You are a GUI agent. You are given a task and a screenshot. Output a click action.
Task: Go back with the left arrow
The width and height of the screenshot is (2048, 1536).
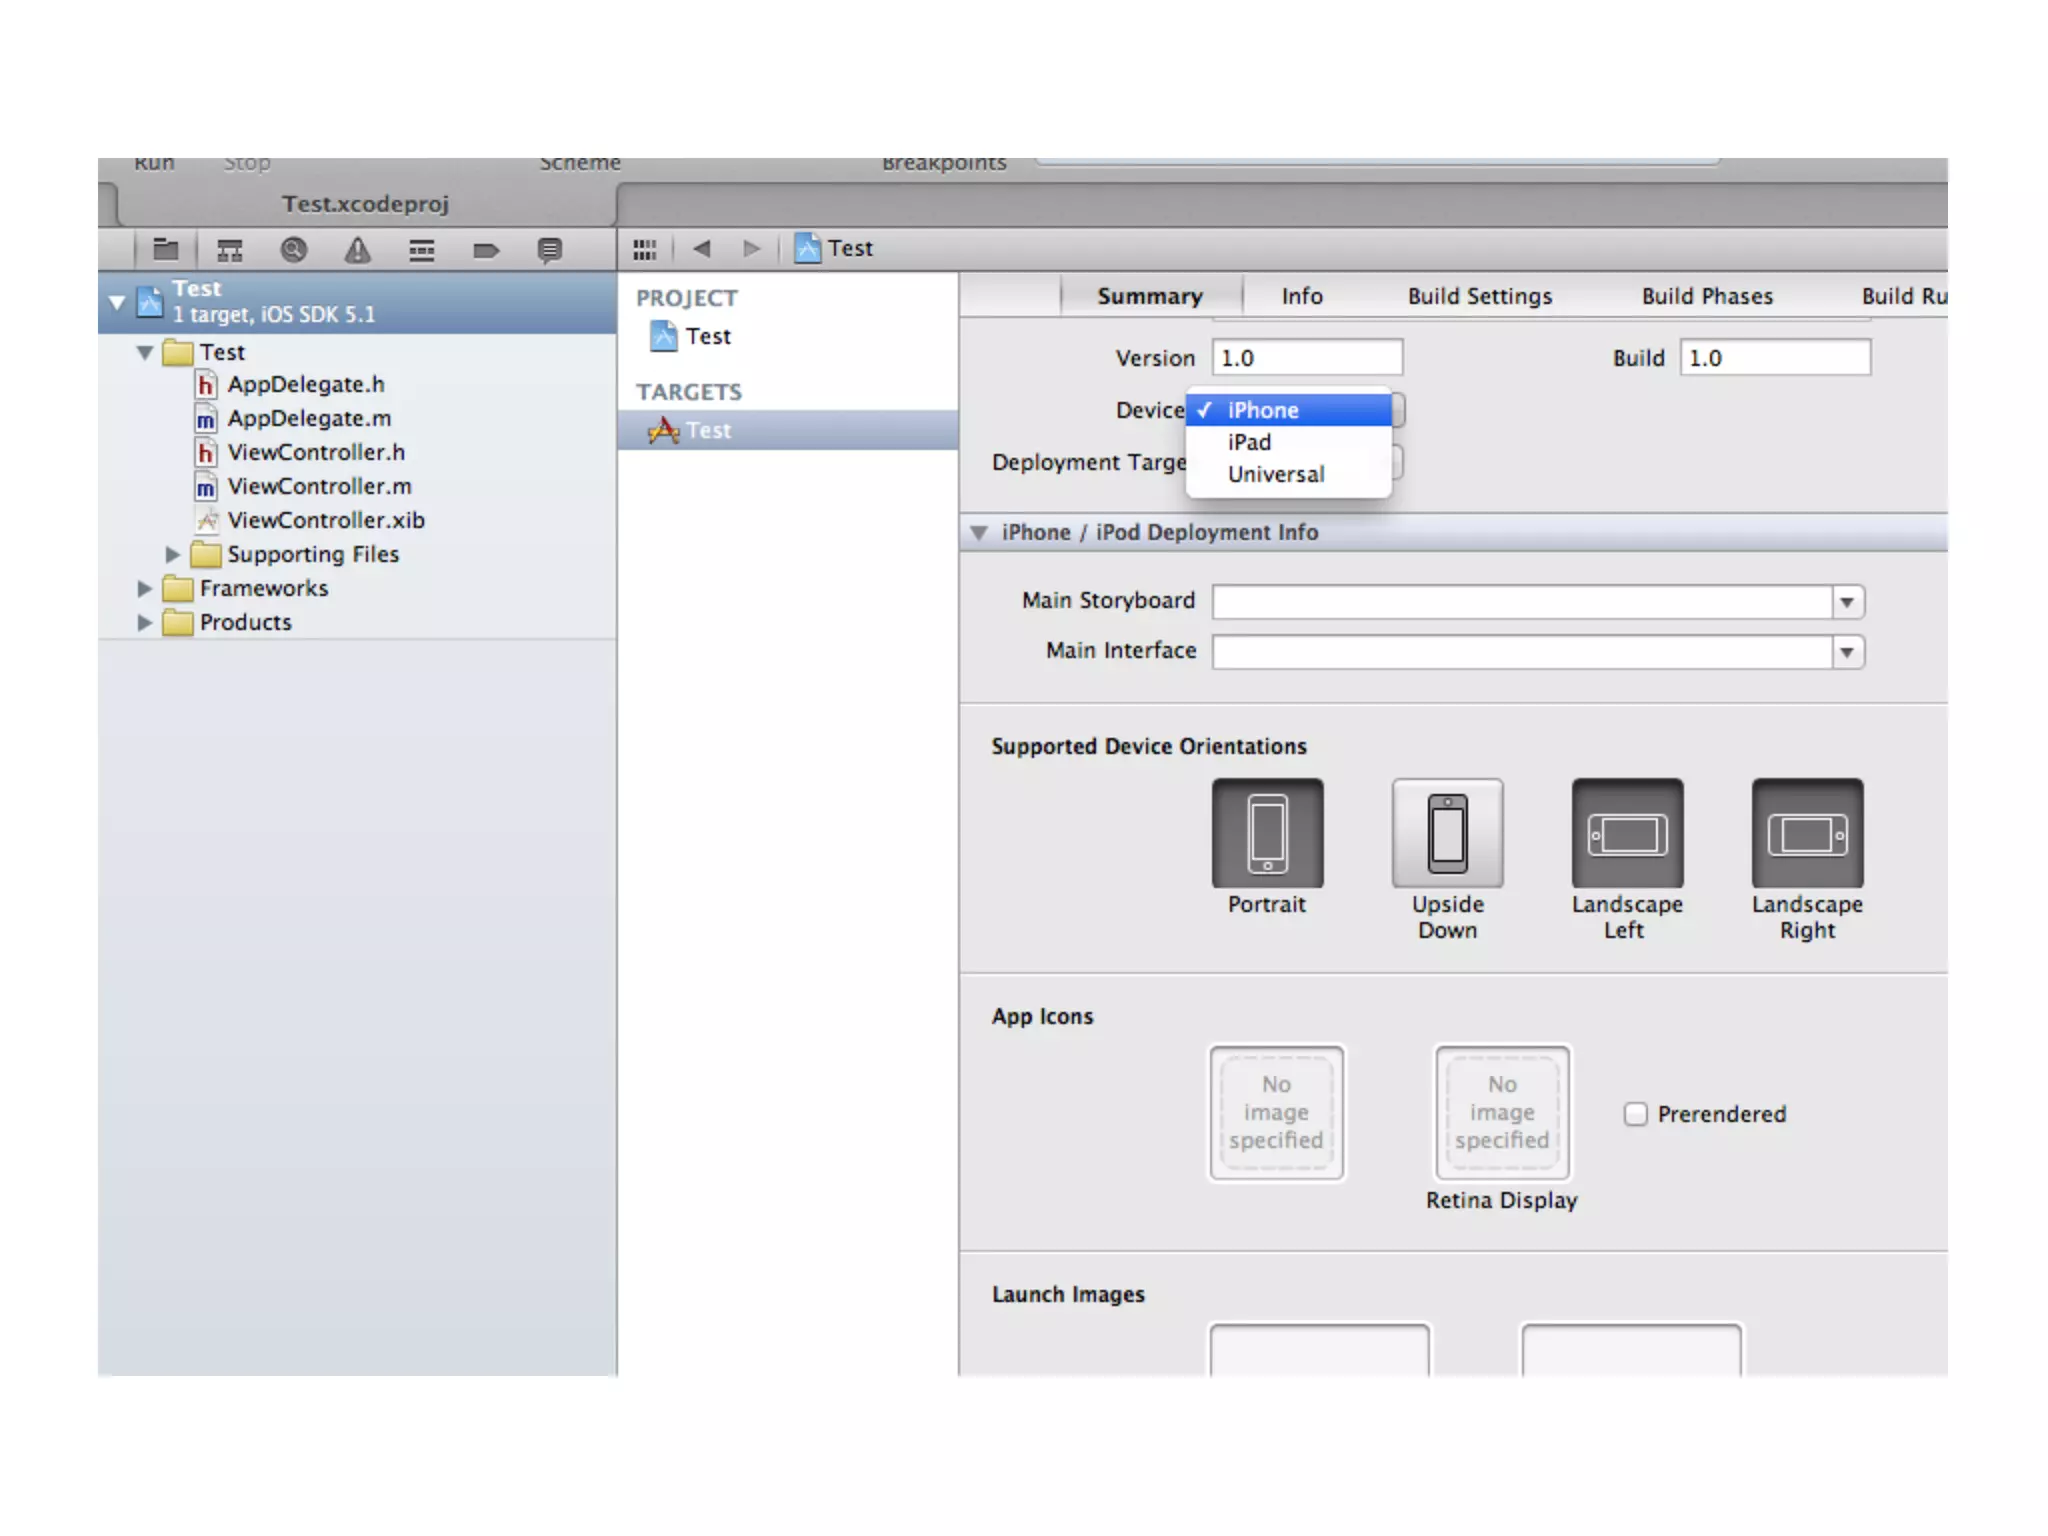point(702,248)
